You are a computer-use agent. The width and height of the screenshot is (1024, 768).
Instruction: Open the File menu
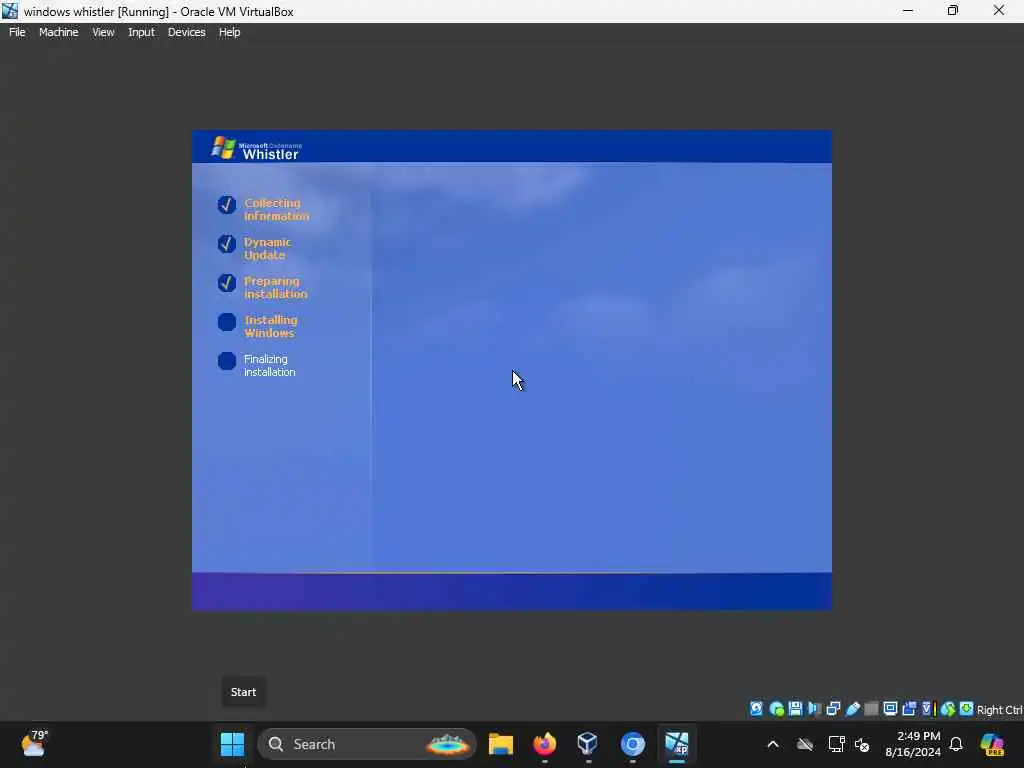click(x=17, y=32)
